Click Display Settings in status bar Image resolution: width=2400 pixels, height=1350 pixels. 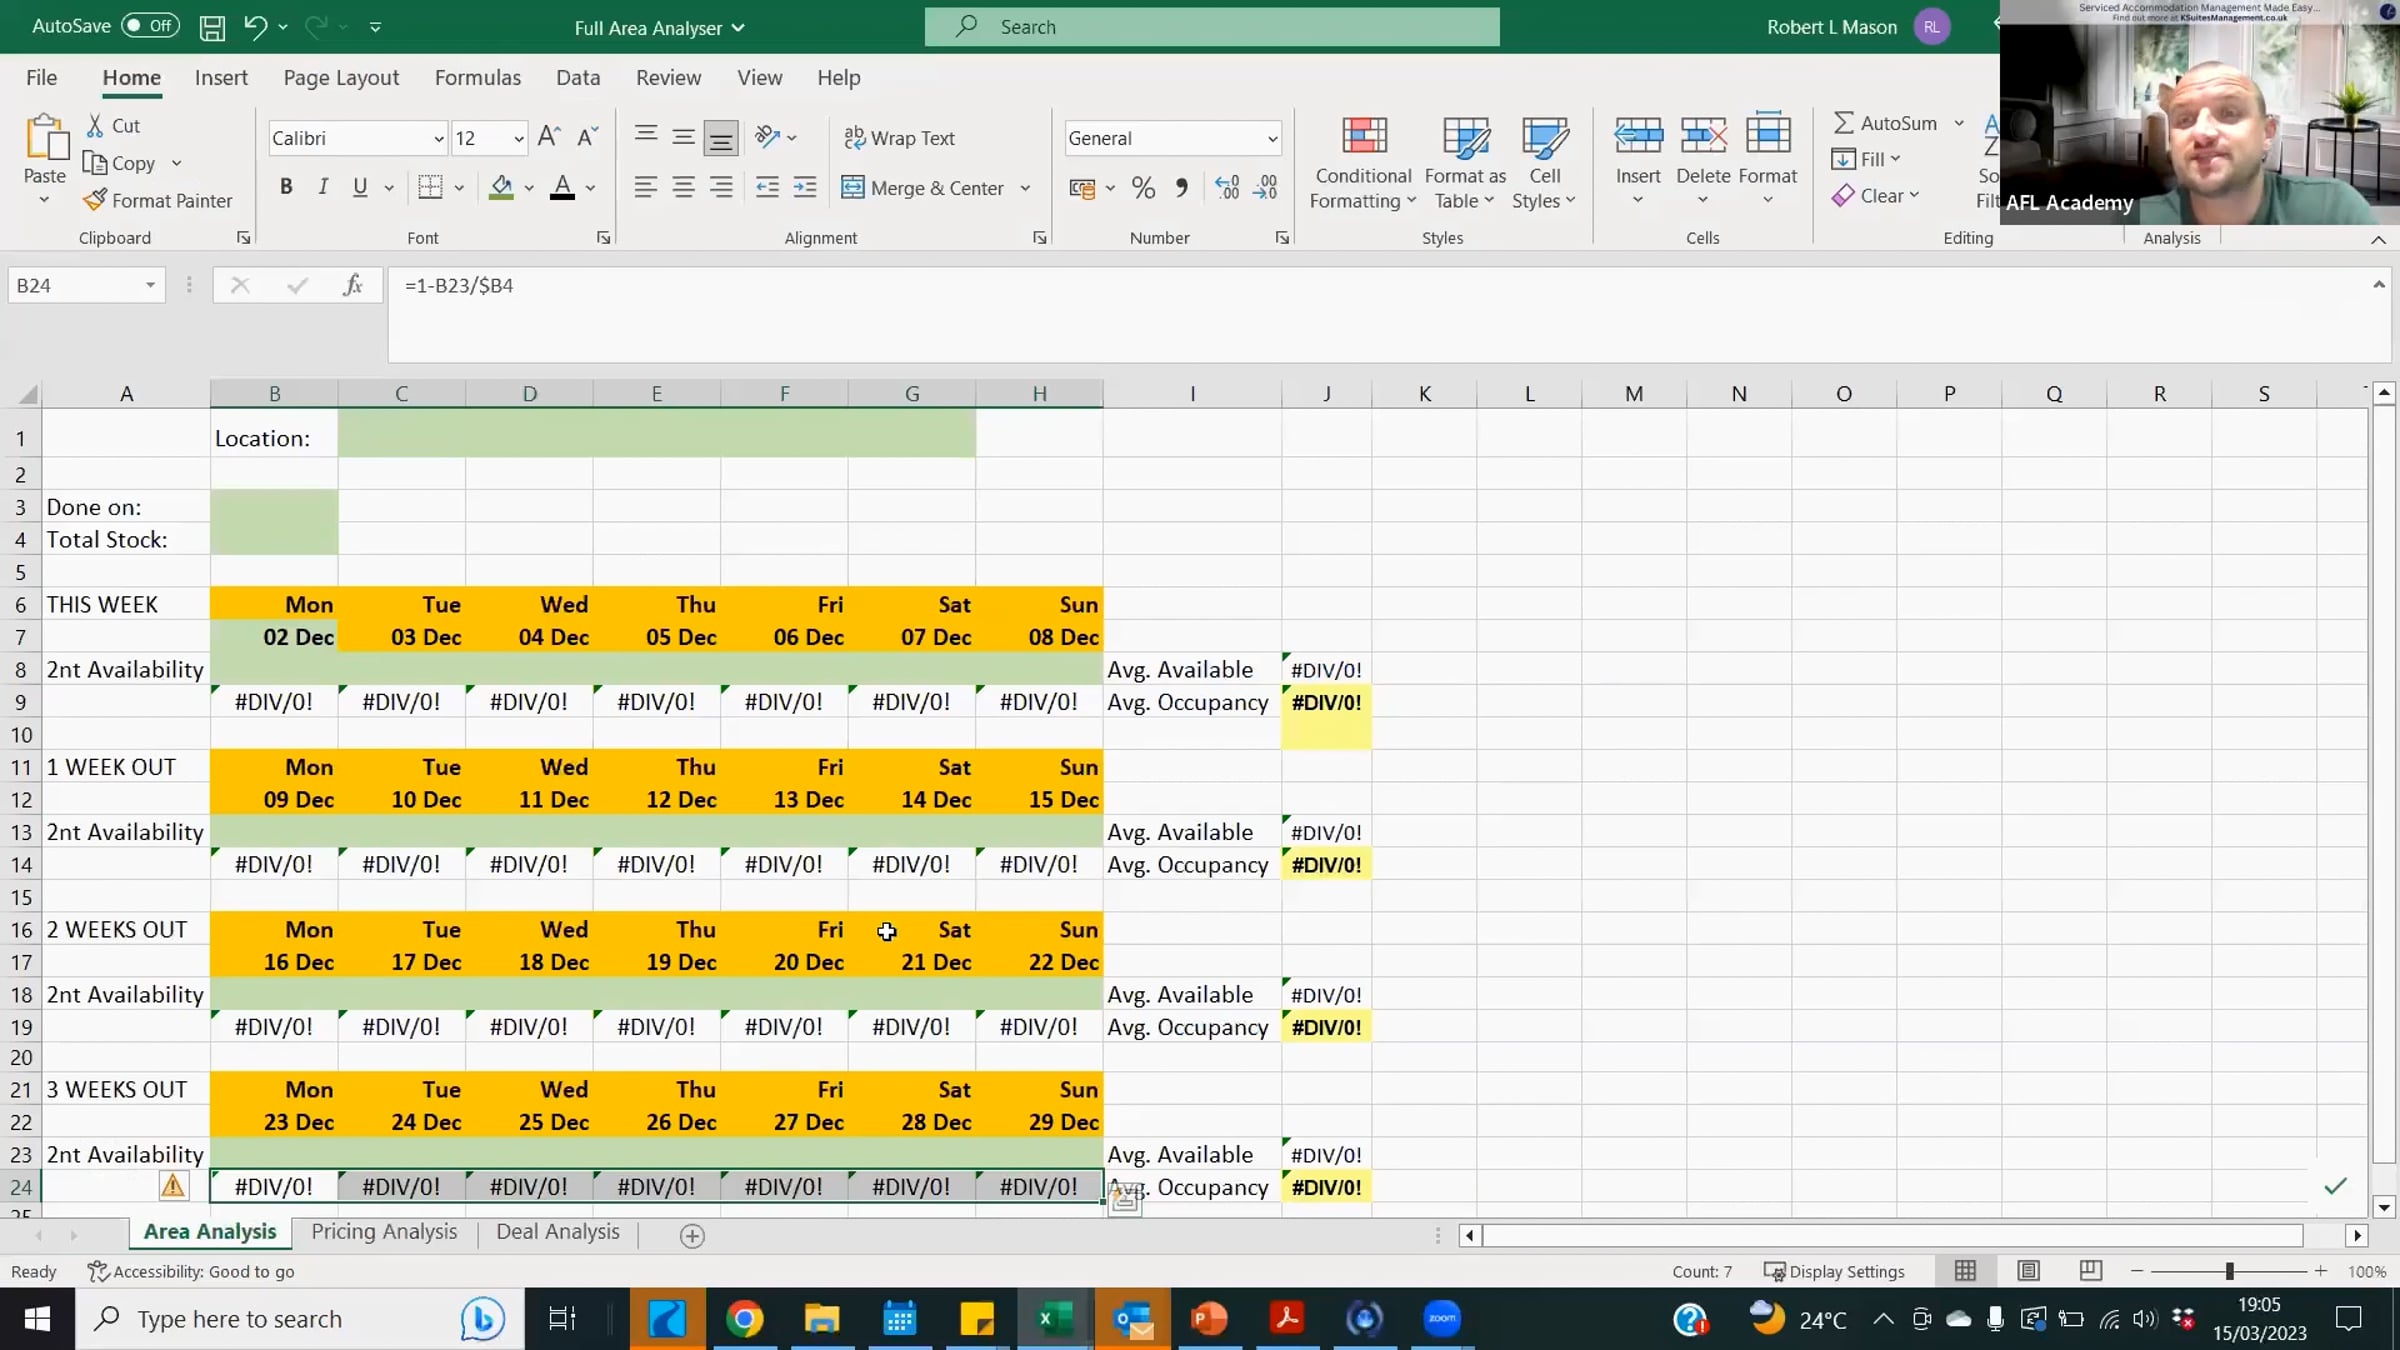pyautogui.click(x=1835, y=1271)
